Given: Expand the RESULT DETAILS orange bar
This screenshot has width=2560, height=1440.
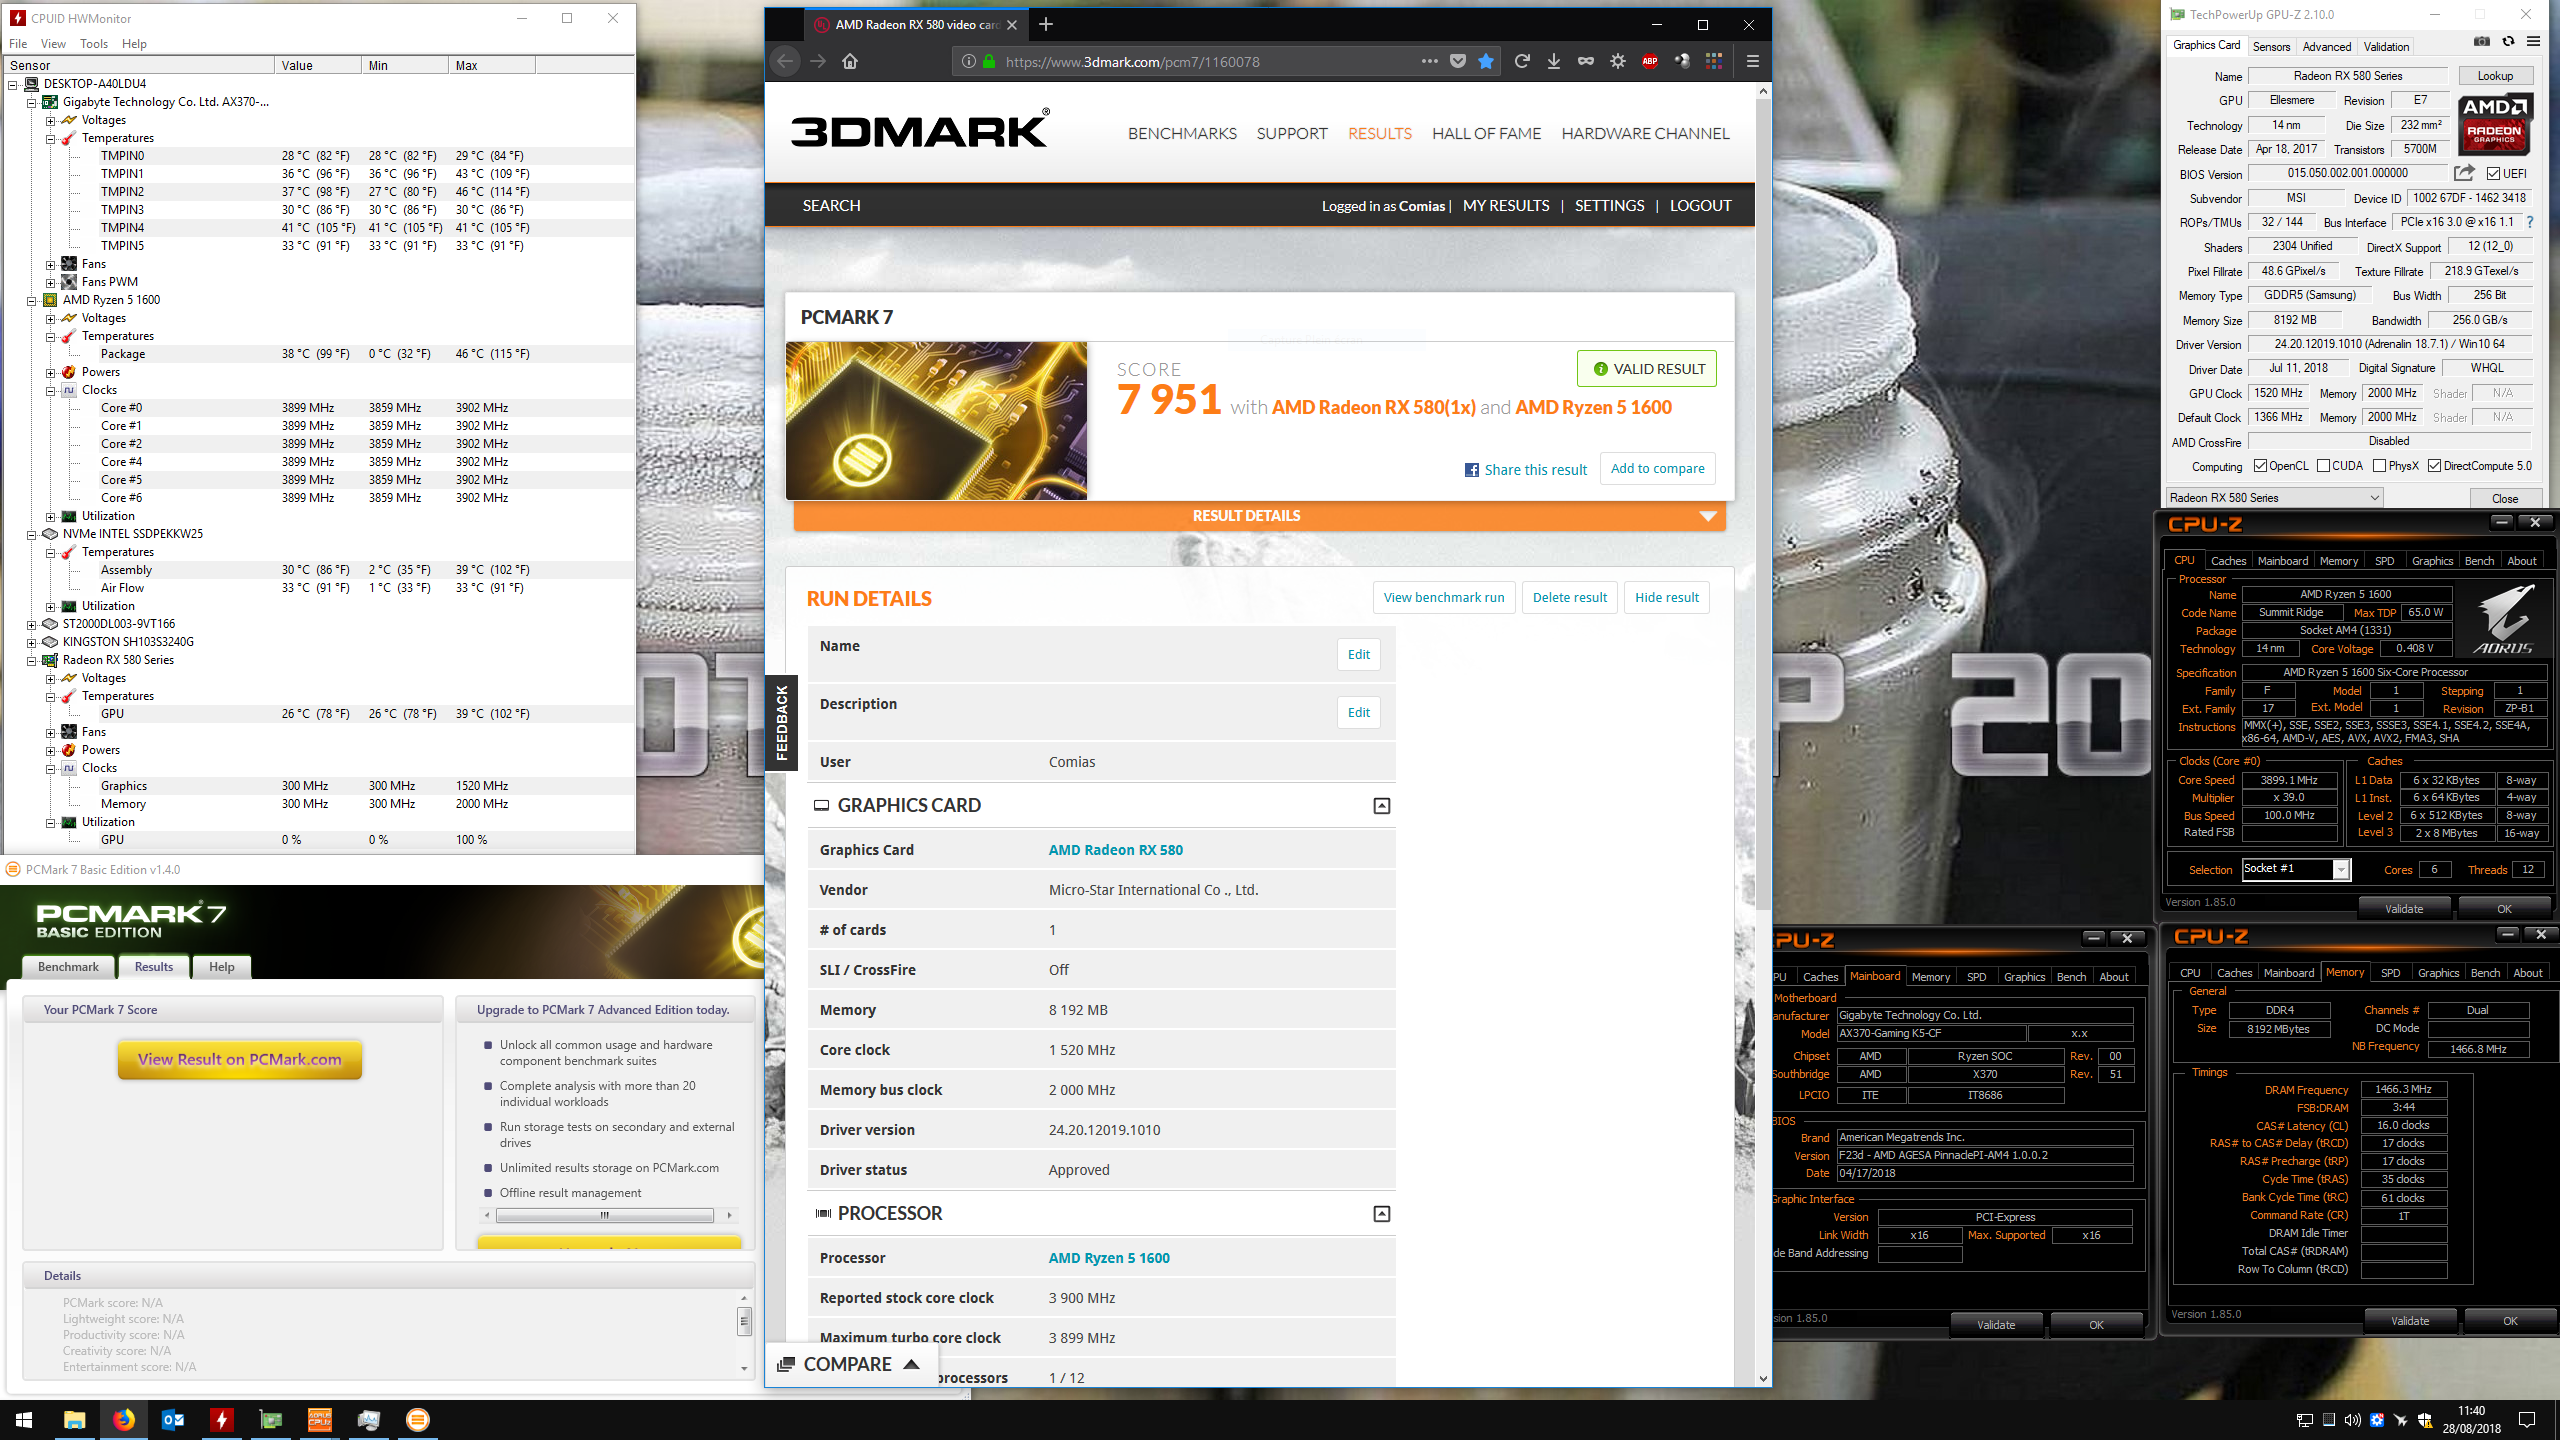Looking at the screenshot, I should pyautogui.click(x=1259, y=516).
